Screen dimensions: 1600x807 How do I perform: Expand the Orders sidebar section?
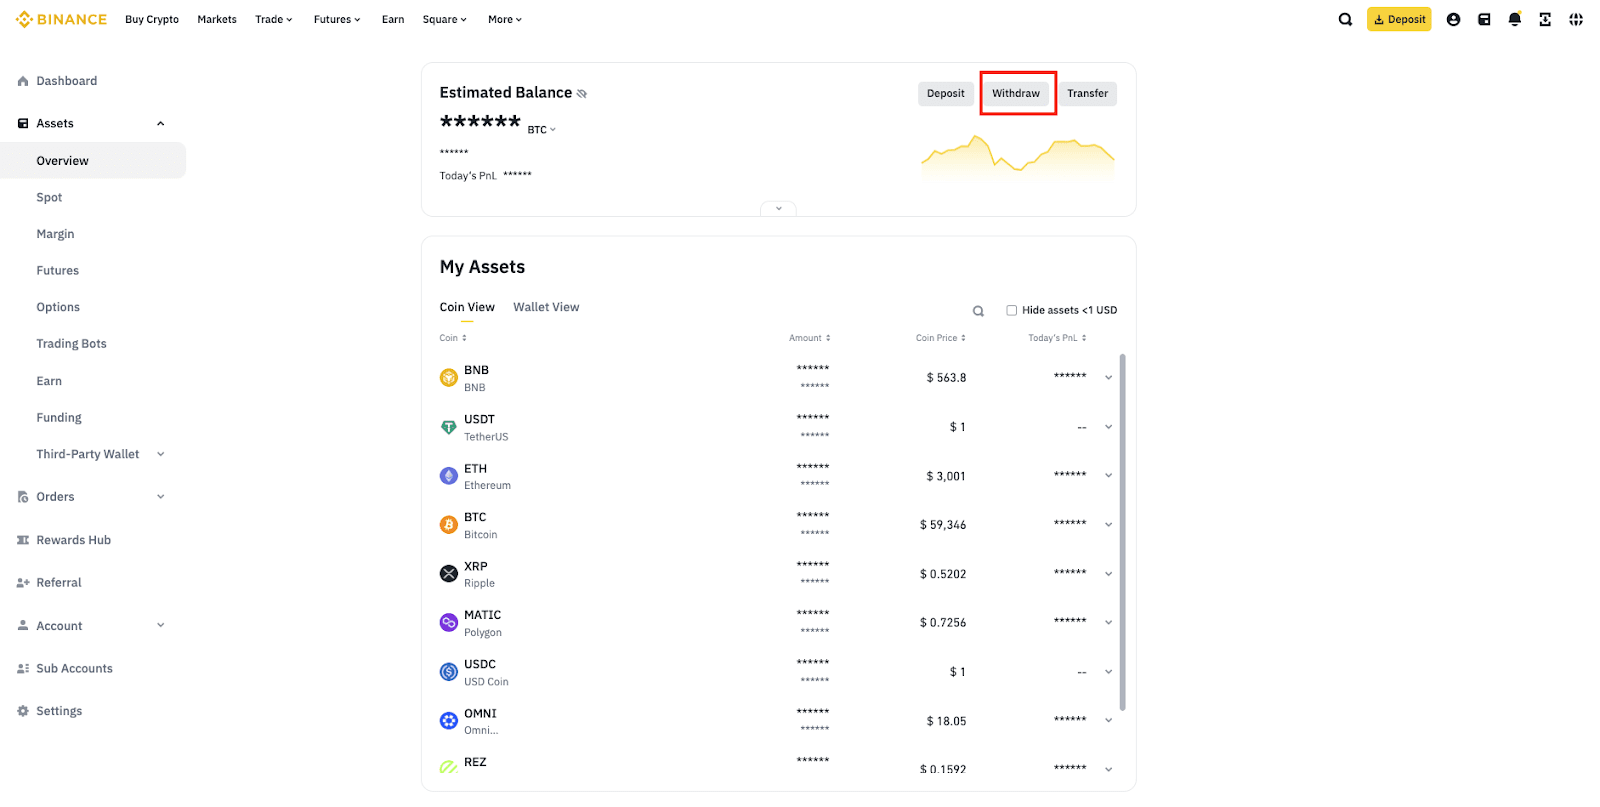(160, 497)
